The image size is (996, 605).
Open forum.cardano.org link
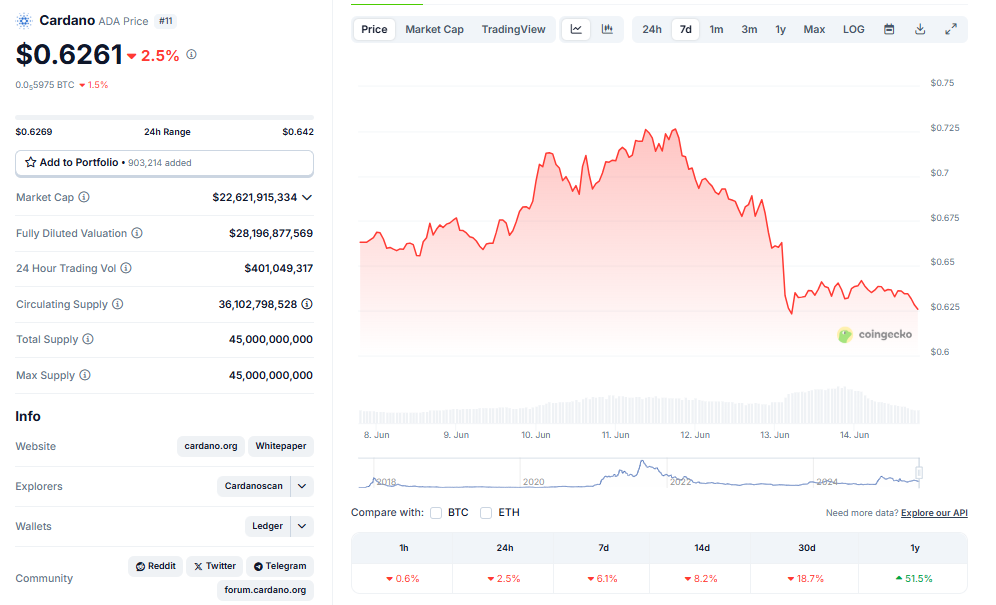pos(265,590)
